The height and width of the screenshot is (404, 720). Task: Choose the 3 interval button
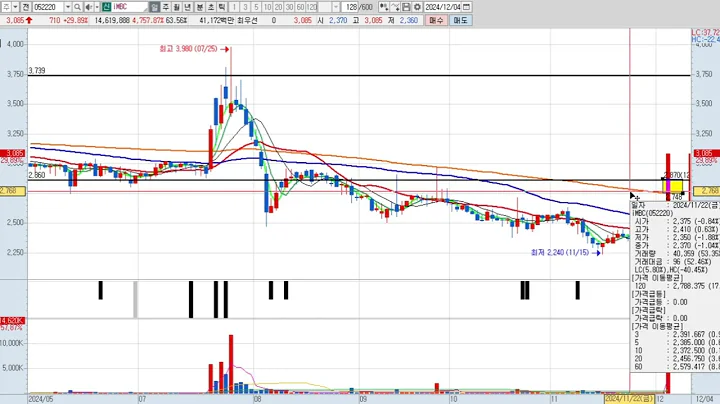[245, 7]
